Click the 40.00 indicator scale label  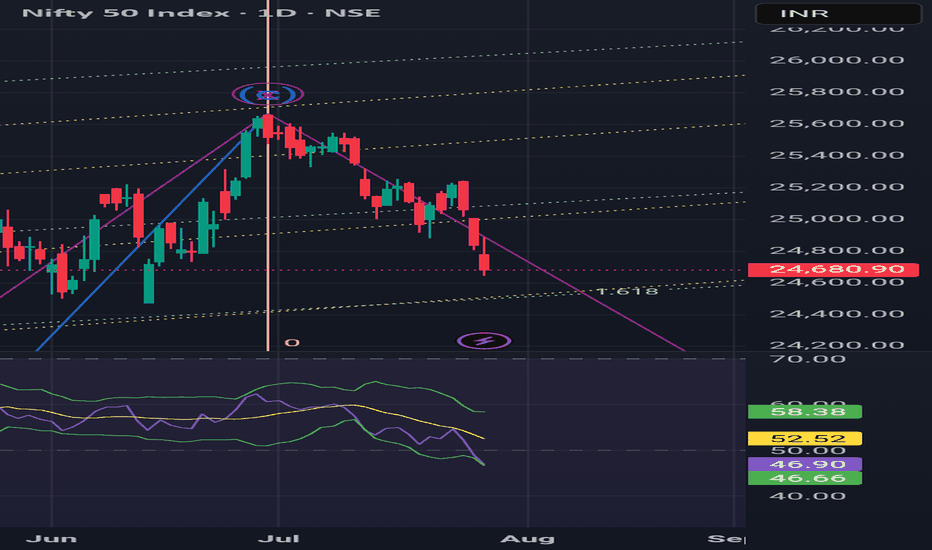point(807,496)
